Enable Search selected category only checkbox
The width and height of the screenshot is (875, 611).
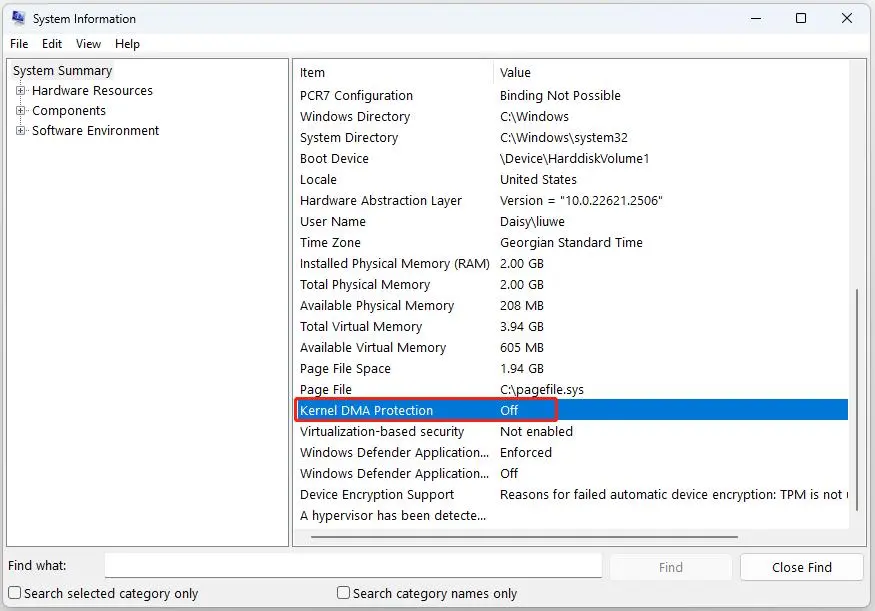click(15, 593)
